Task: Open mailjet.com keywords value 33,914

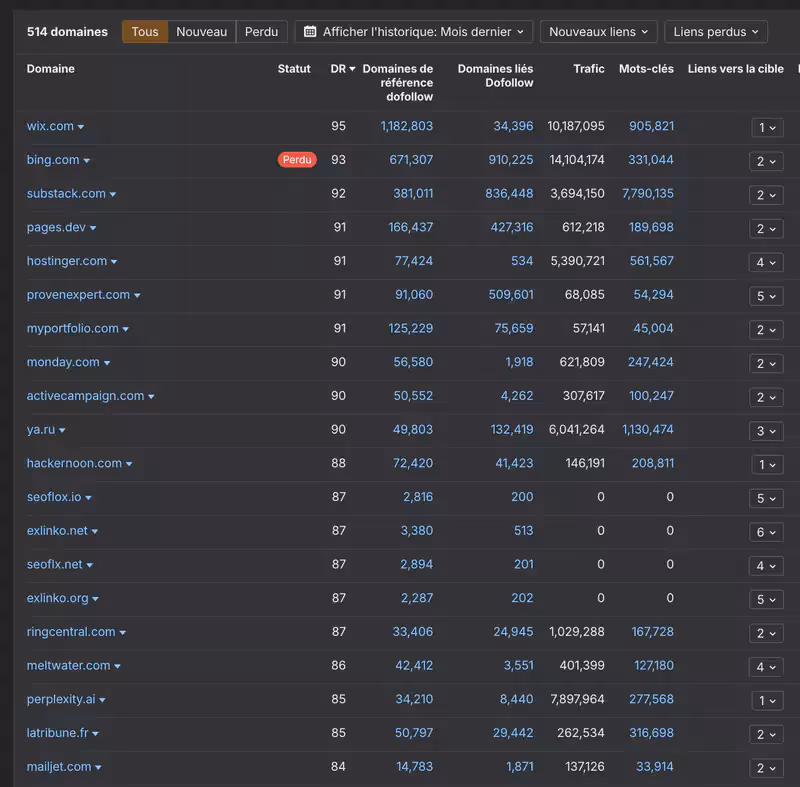Action: [655, 767]
